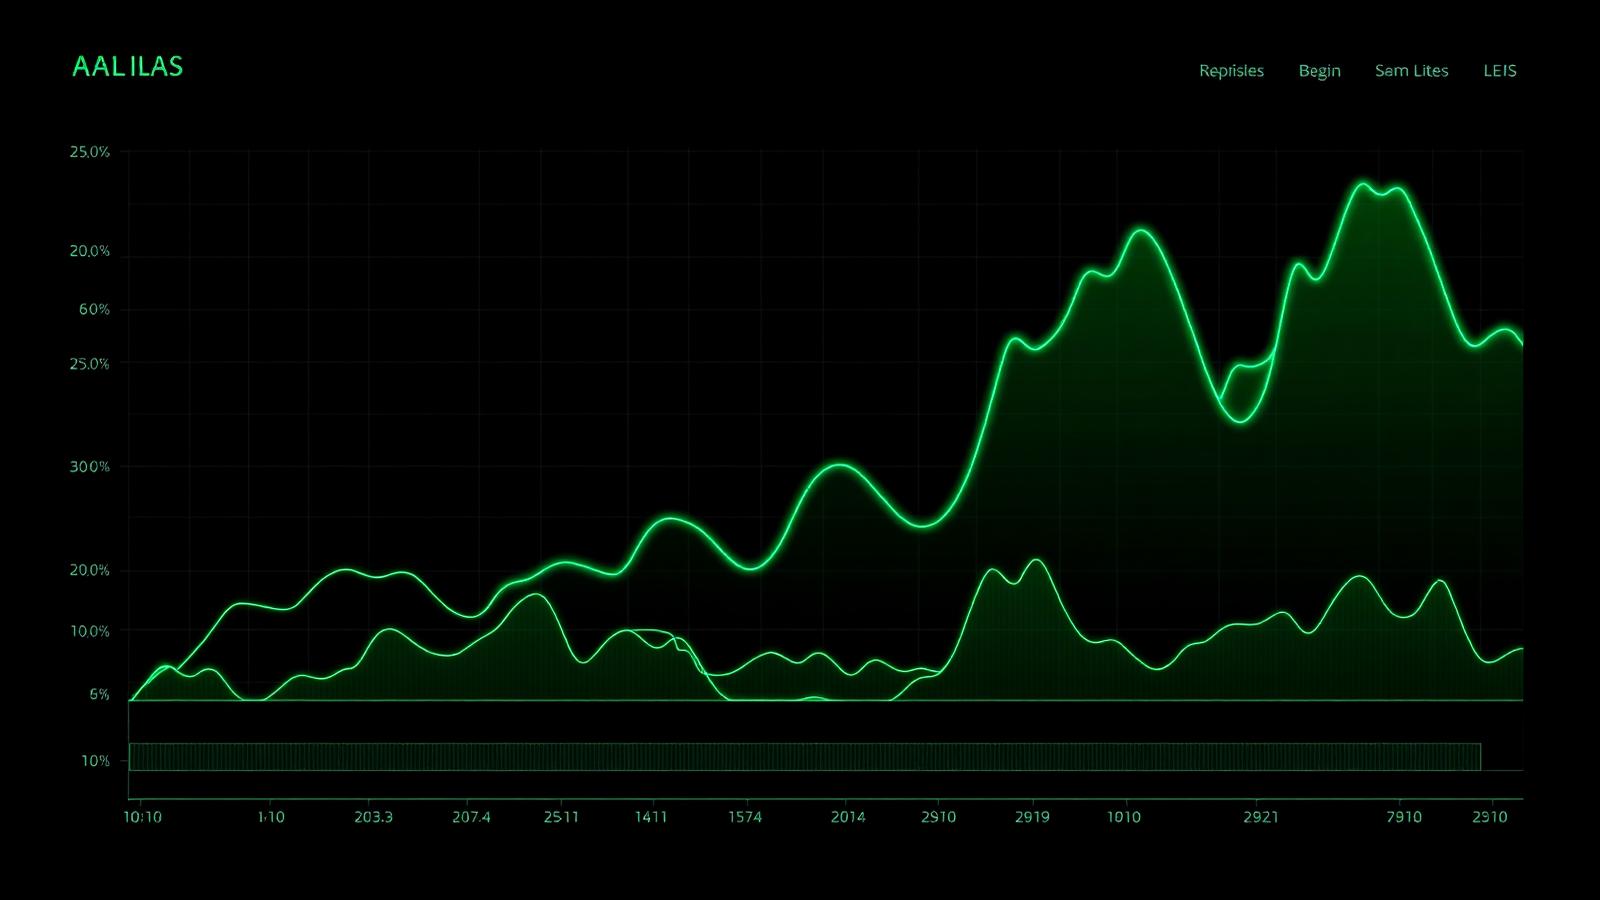The image size is (1600, 900).
Task: Click y-axis label 10.0%
Action: [90, 631]
